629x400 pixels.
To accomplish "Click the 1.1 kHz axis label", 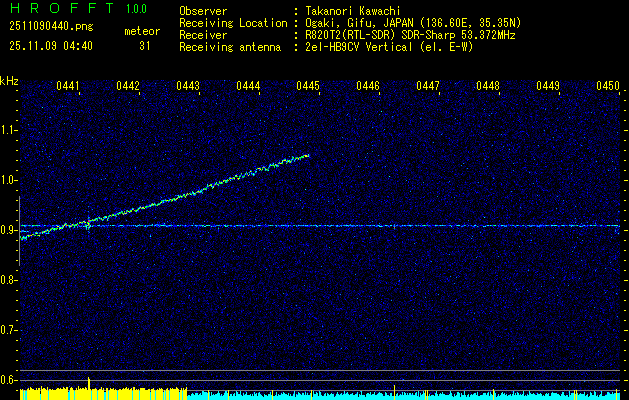I will pyautogui.click(x=9, y=130).
